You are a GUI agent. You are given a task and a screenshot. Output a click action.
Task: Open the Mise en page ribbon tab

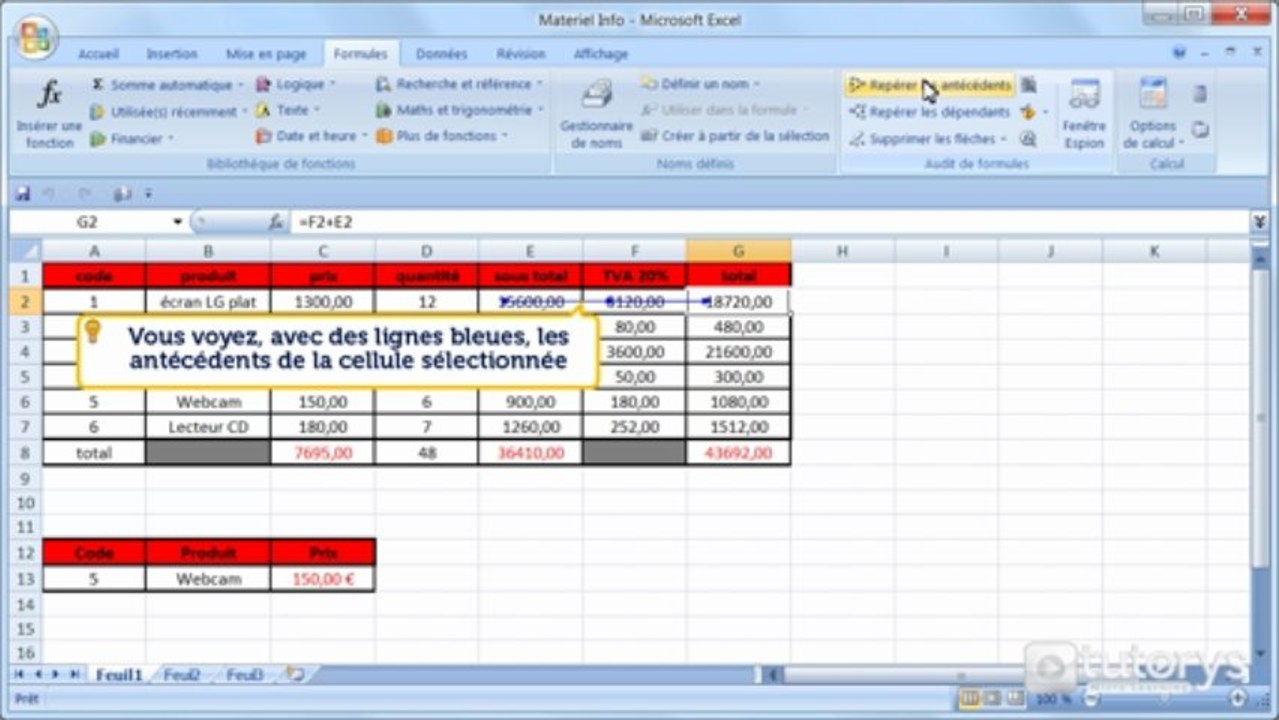click(x=266, y=54)
